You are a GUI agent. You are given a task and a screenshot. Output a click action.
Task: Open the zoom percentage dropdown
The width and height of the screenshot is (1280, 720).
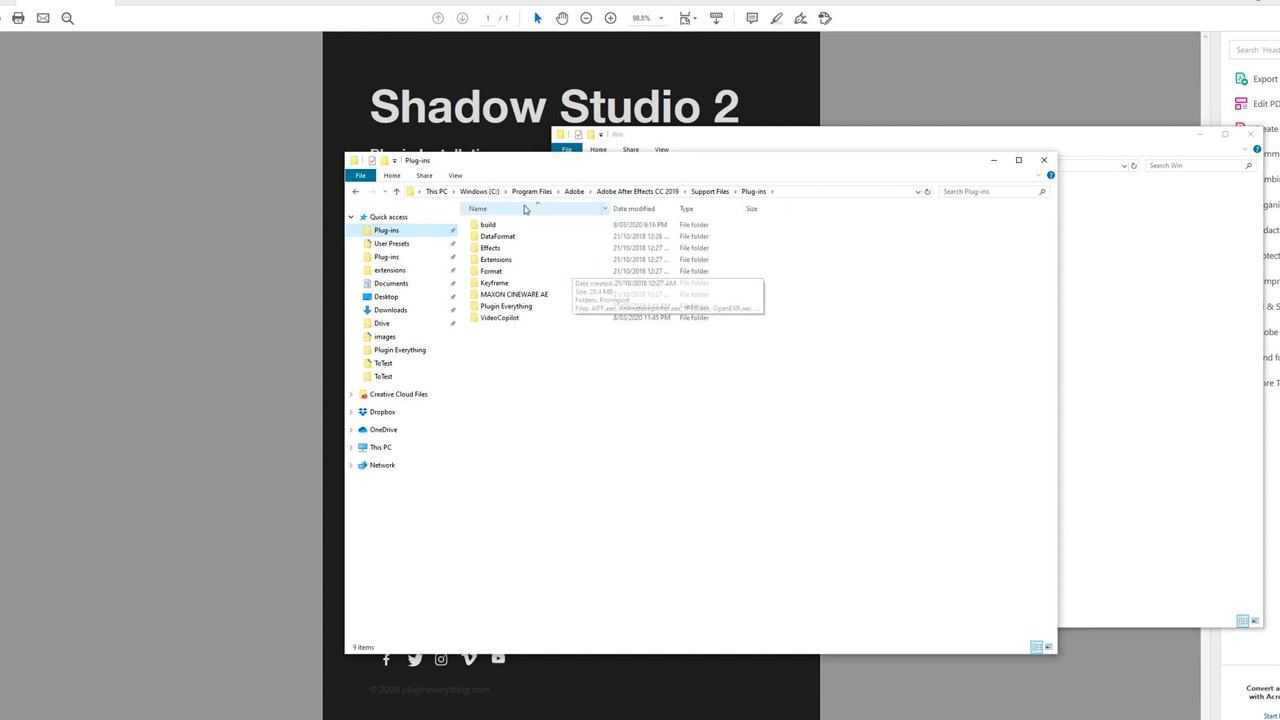[x=660, y=18]
